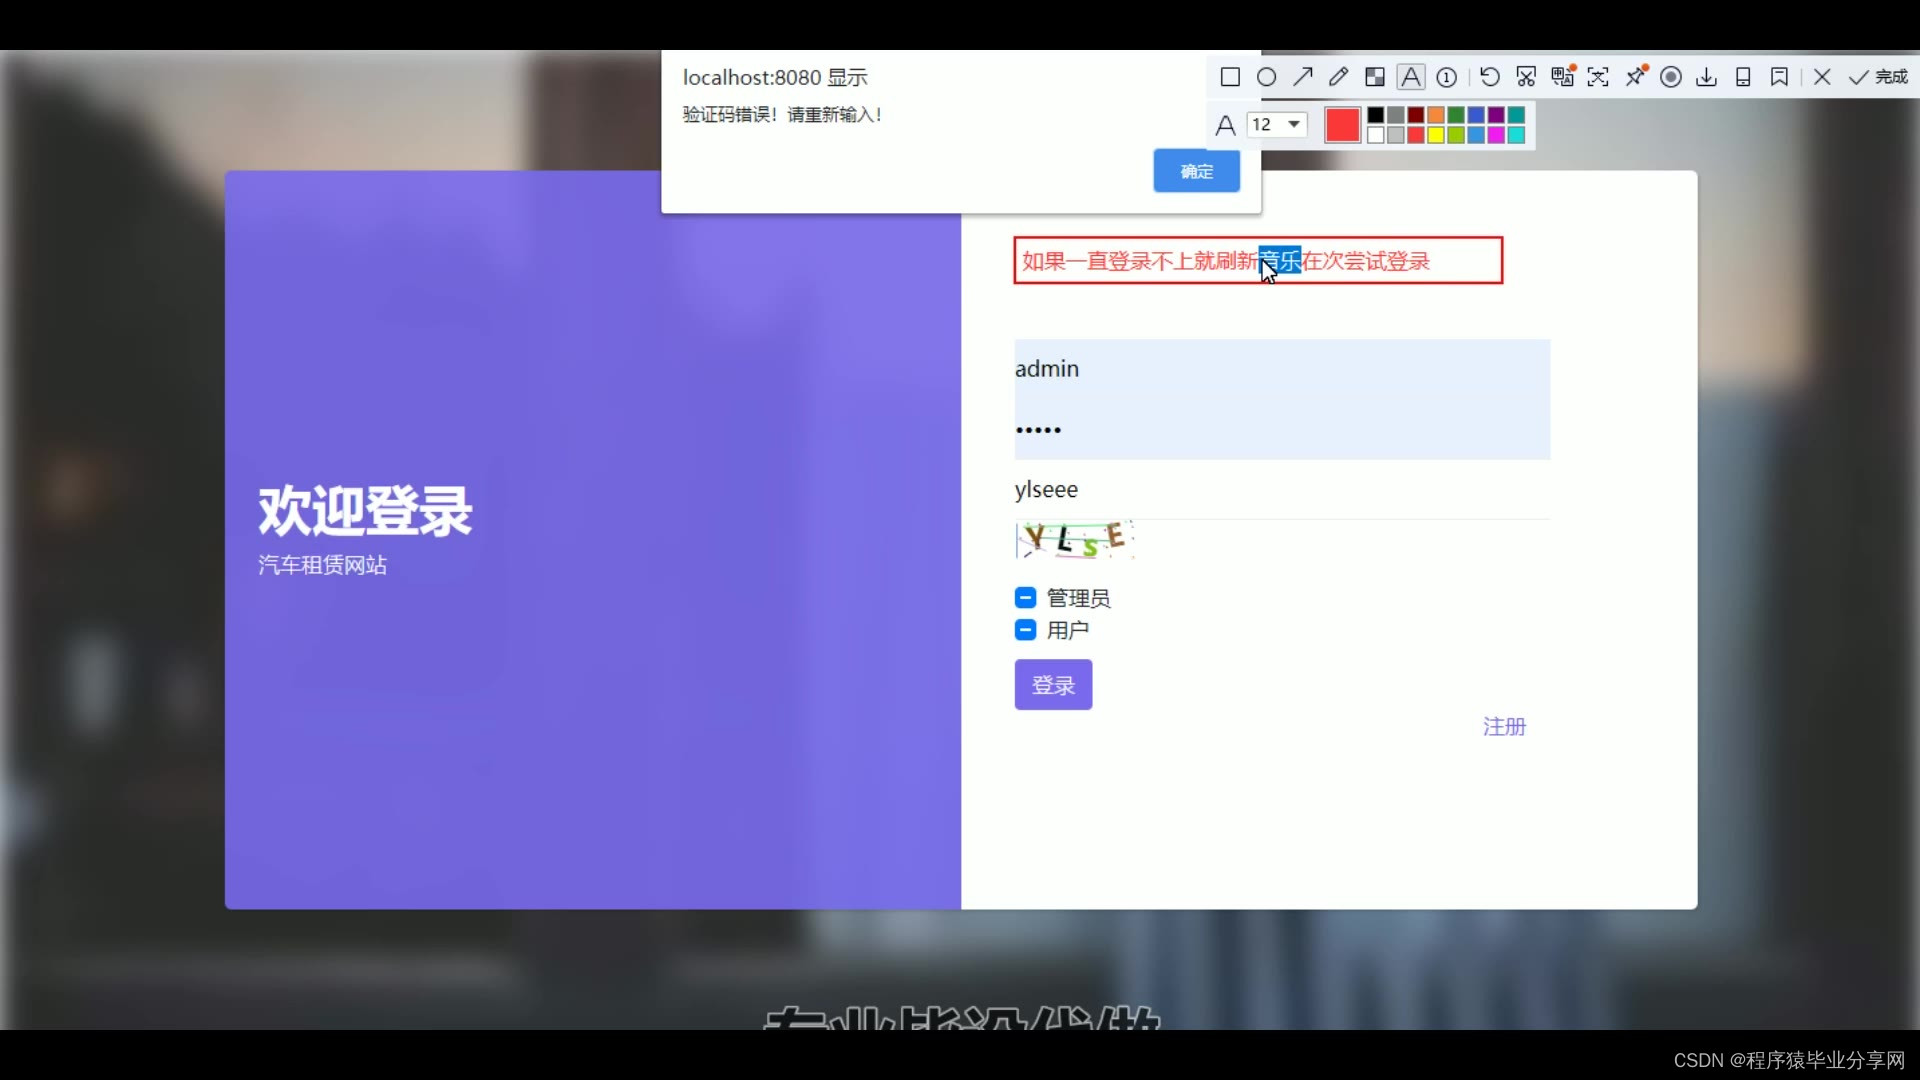Click 确定 in the alert dialog

click(1196, 171)
